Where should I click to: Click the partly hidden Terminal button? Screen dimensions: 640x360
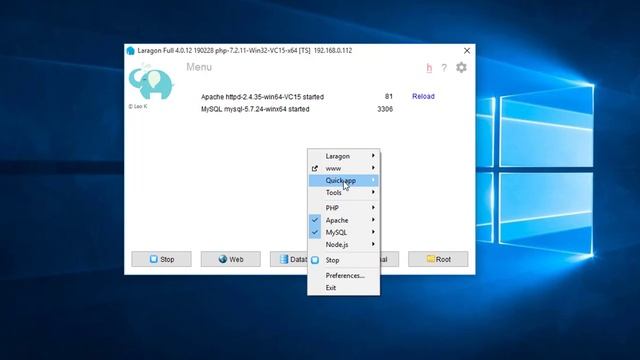tap(389, 259)
